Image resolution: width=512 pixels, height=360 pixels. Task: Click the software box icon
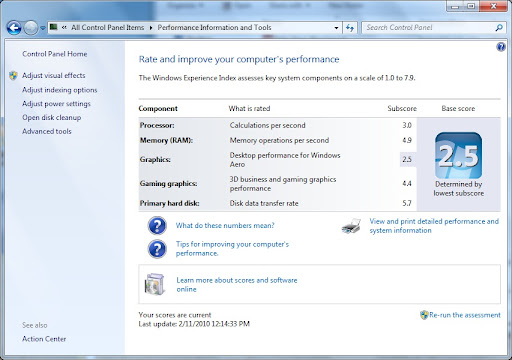[x=155, y=284]
